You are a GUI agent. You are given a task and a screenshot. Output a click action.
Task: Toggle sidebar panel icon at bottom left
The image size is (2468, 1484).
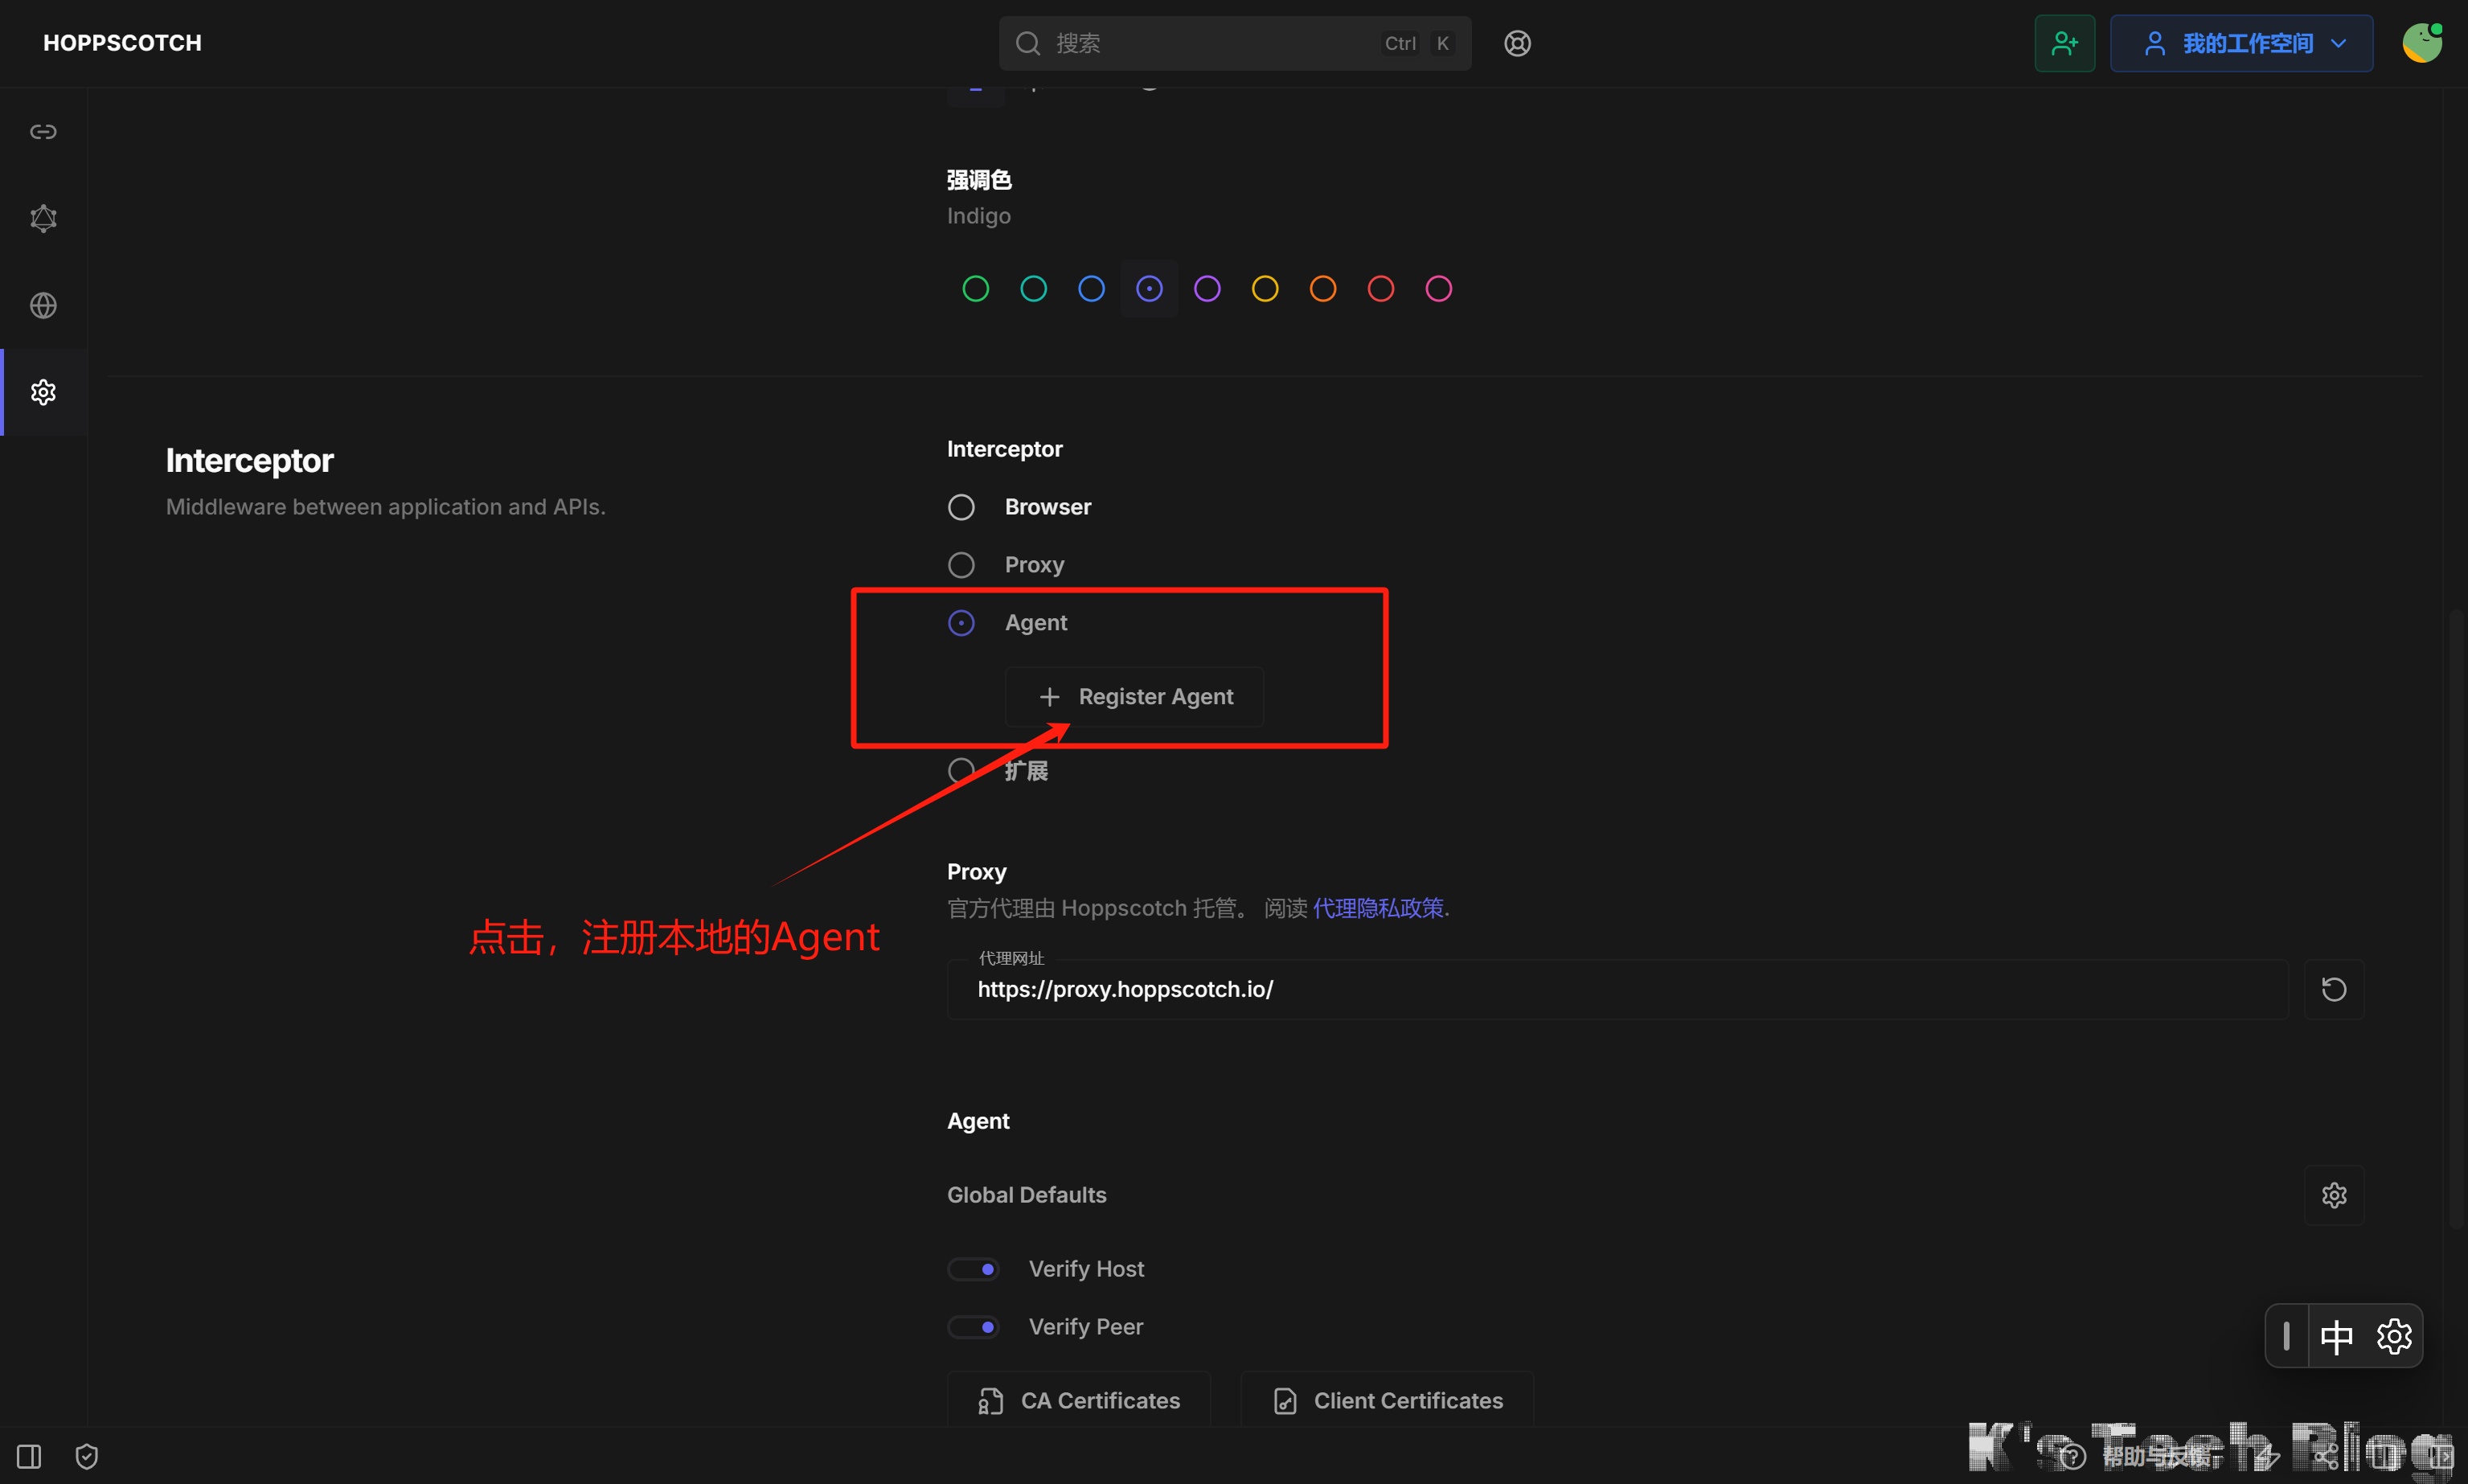pyautogui.click(x=29, y=1456)
